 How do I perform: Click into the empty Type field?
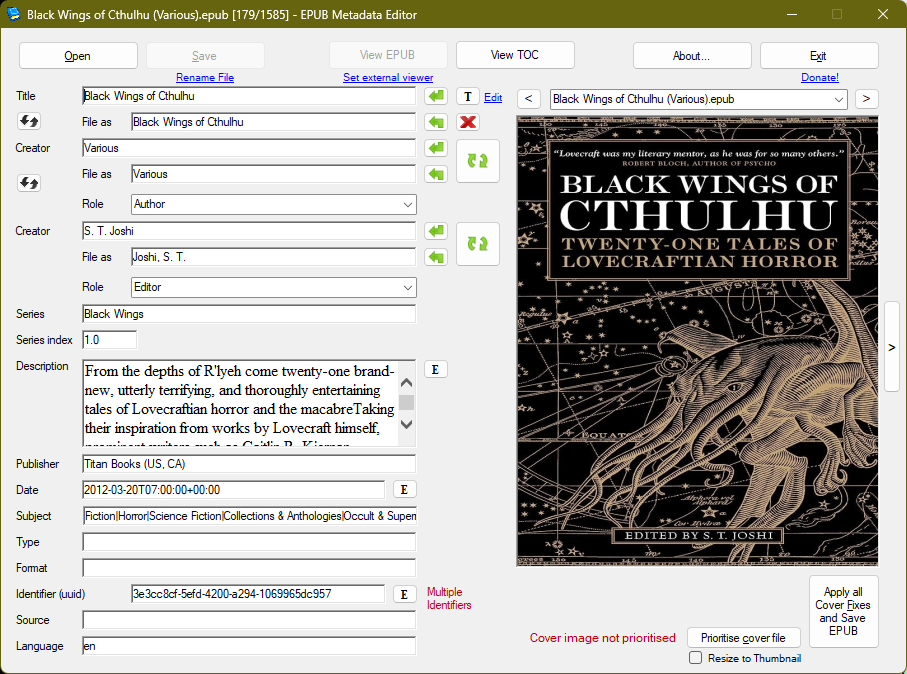(249, 542)
